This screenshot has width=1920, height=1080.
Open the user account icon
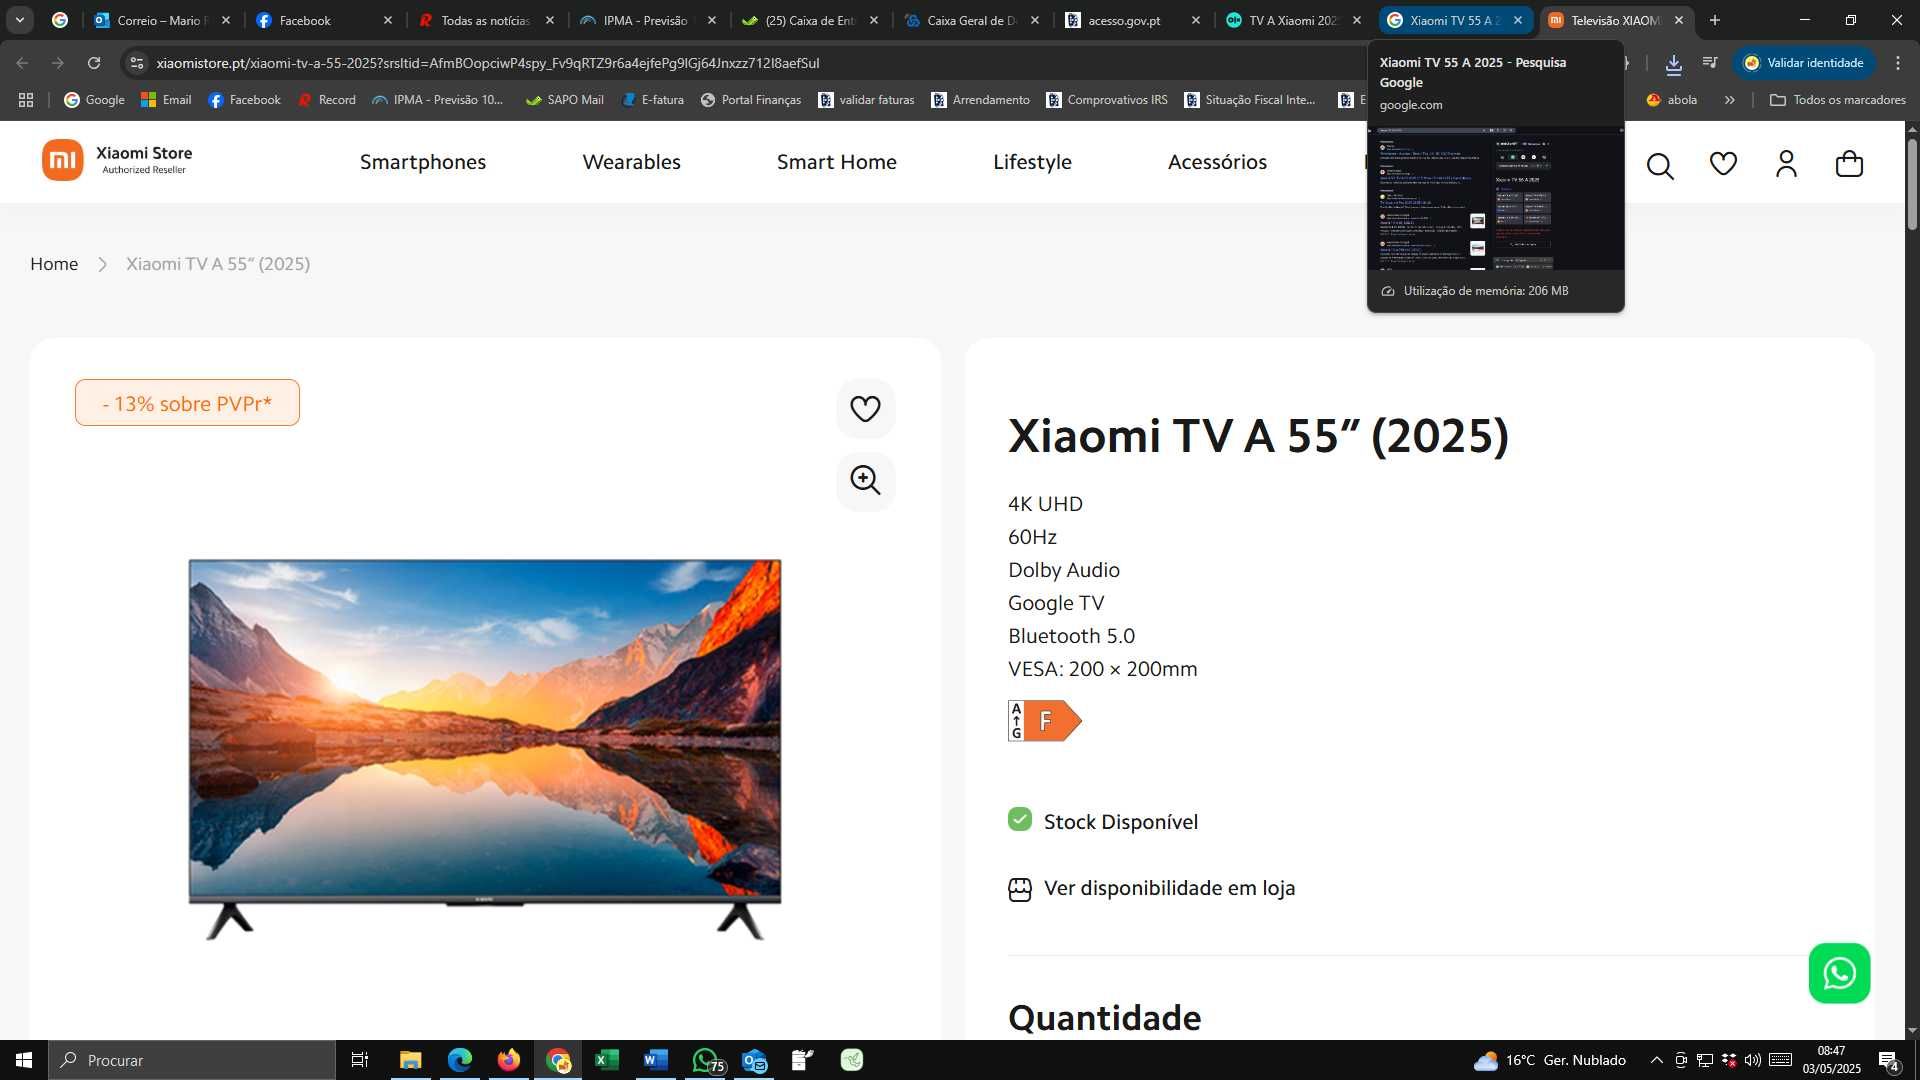(x=1786, y=163)
